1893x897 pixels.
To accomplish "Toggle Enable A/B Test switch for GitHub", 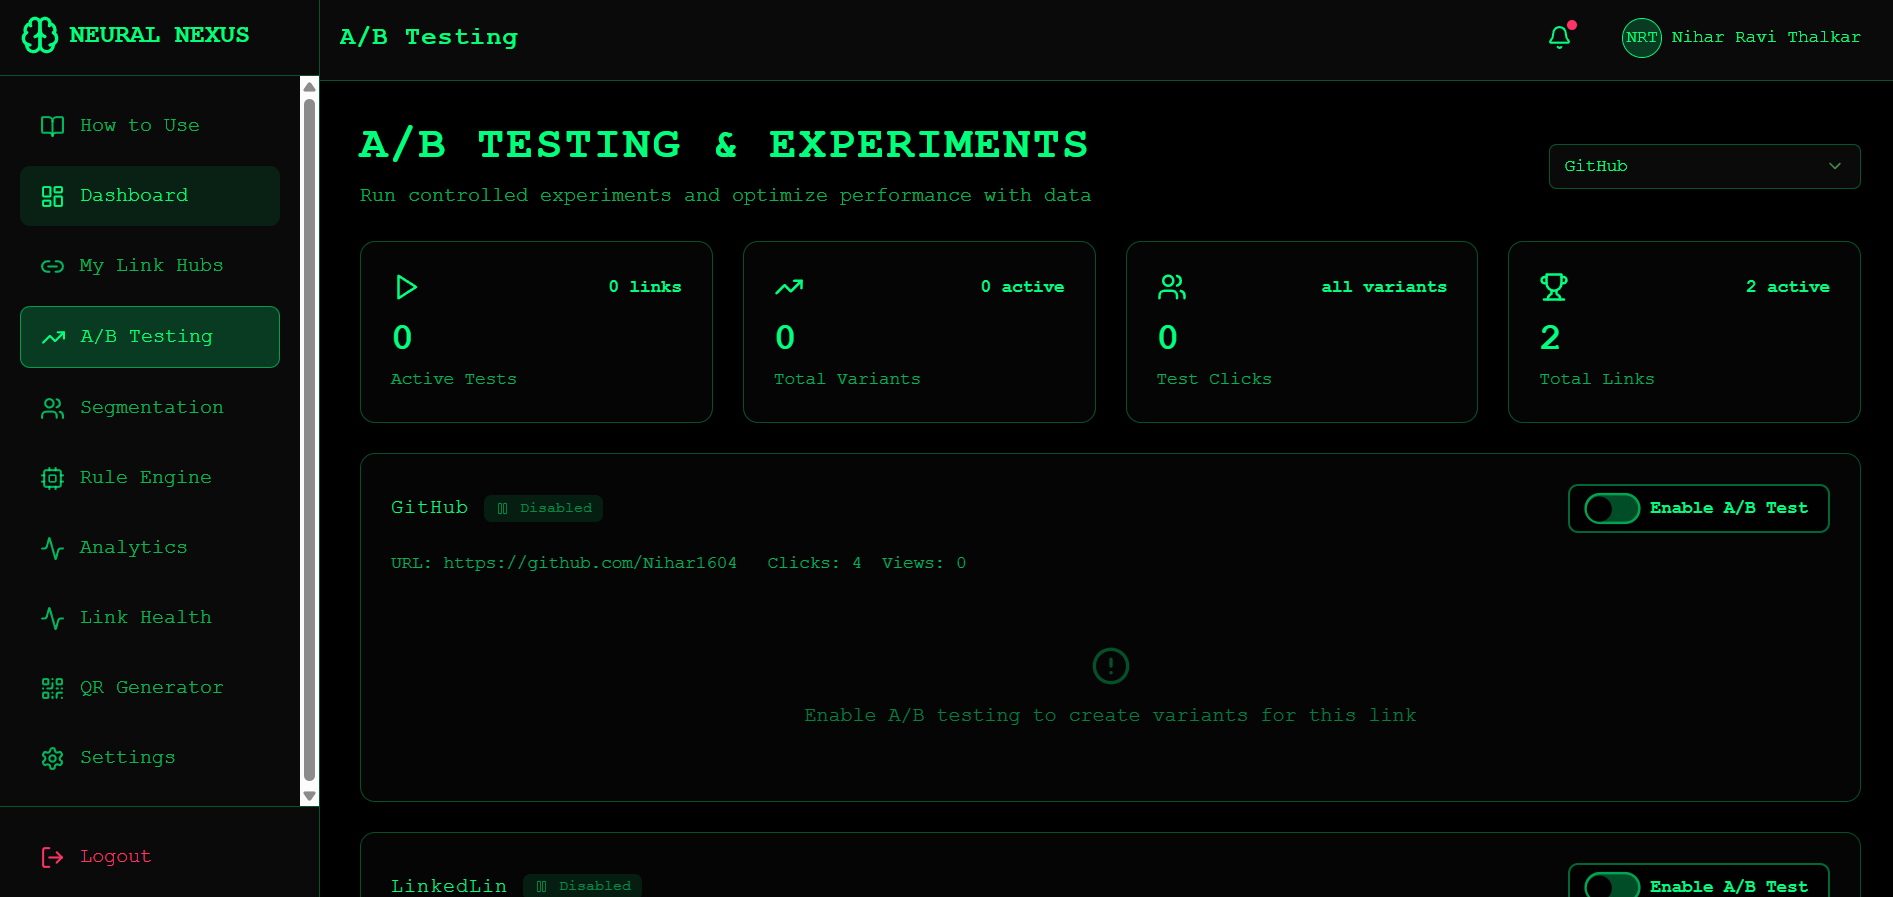I will click(1612, 508).
